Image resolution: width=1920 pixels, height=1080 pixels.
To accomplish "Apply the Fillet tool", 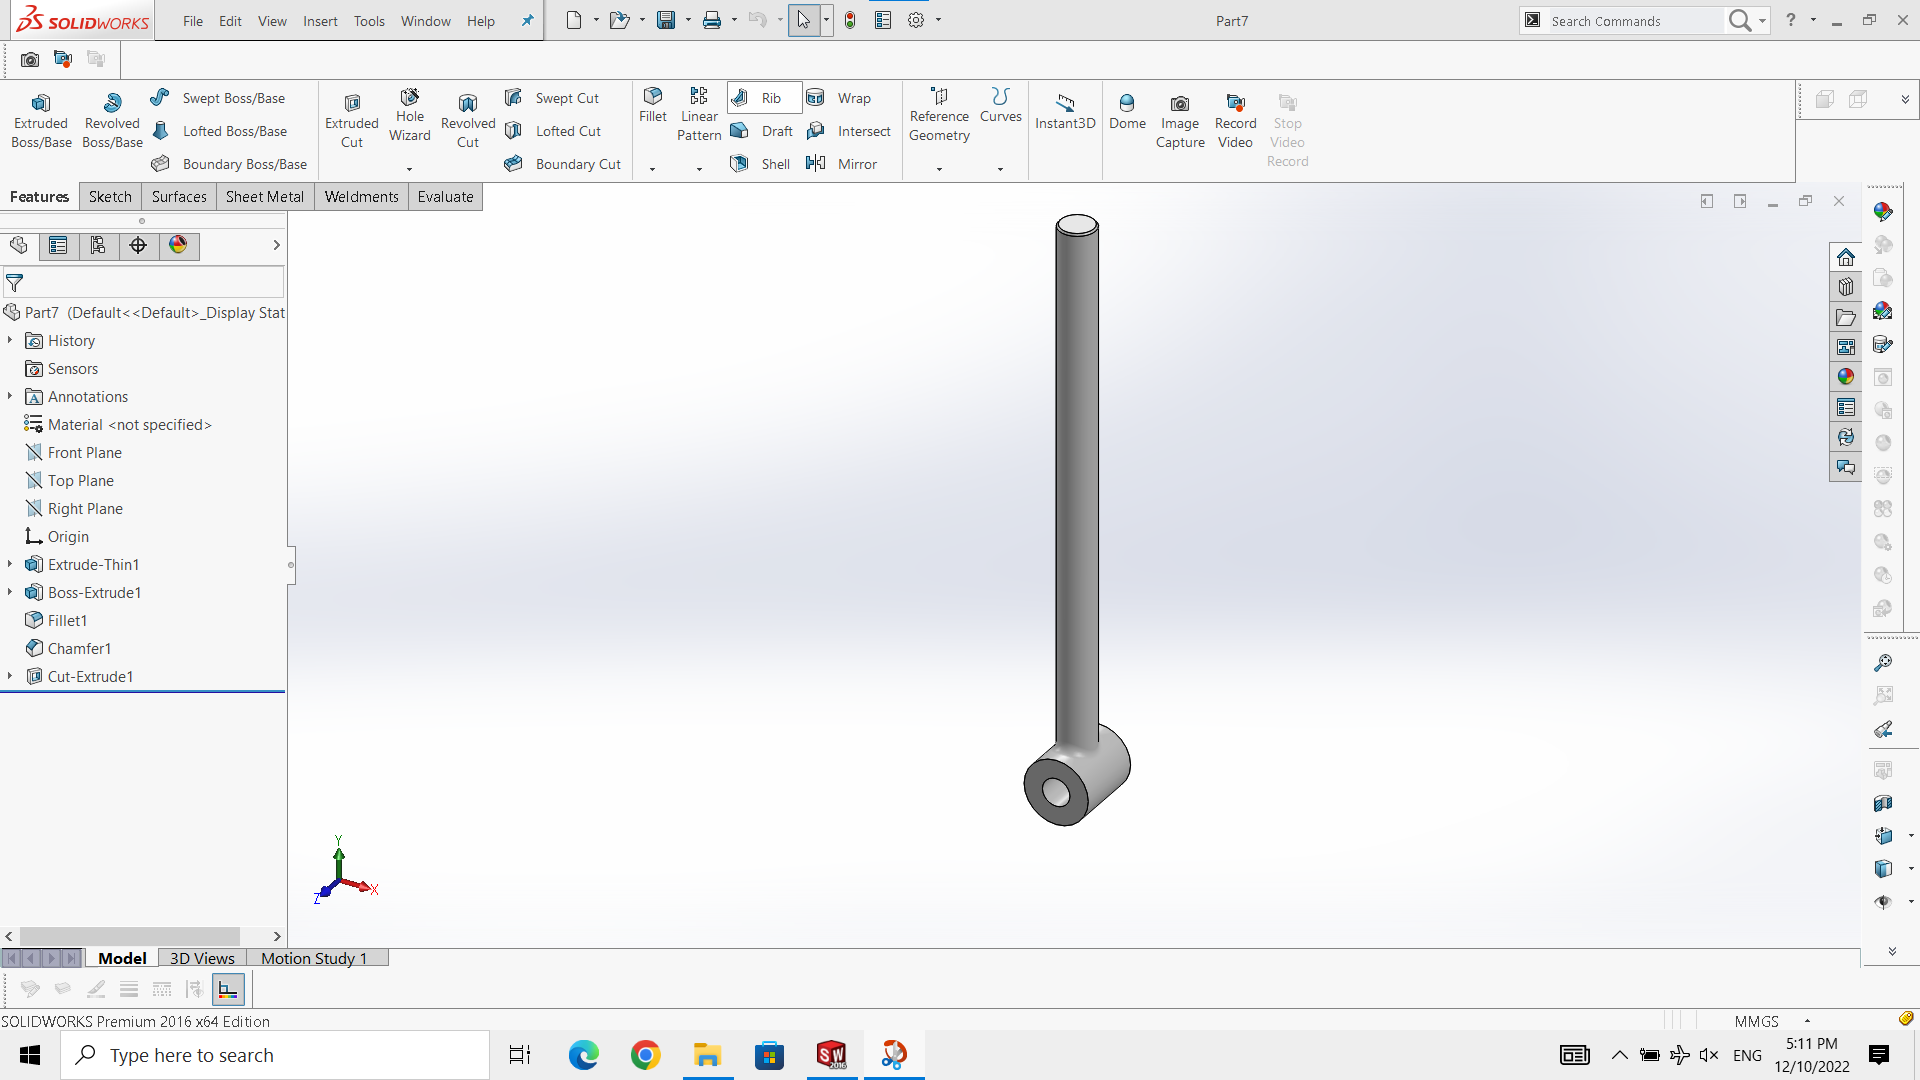I will 653,105.
